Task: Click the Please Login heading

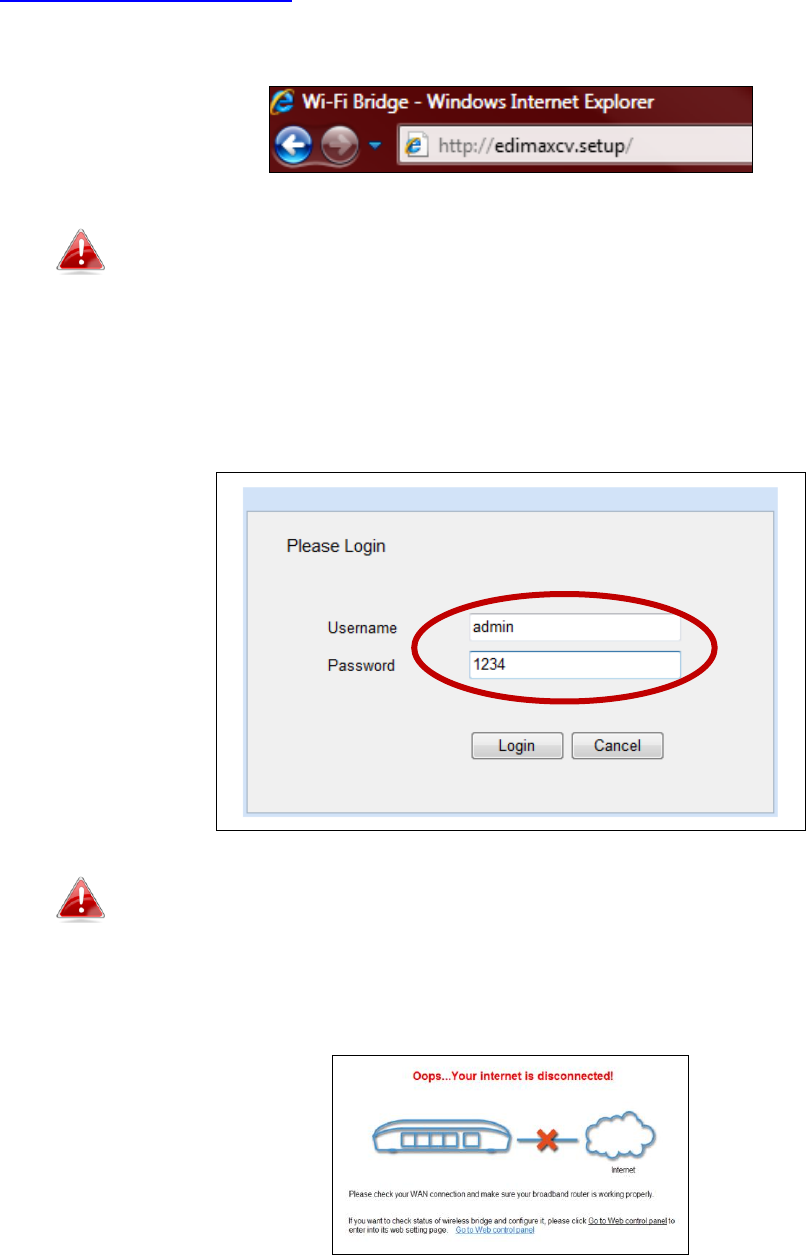Action: coord(336,546)
